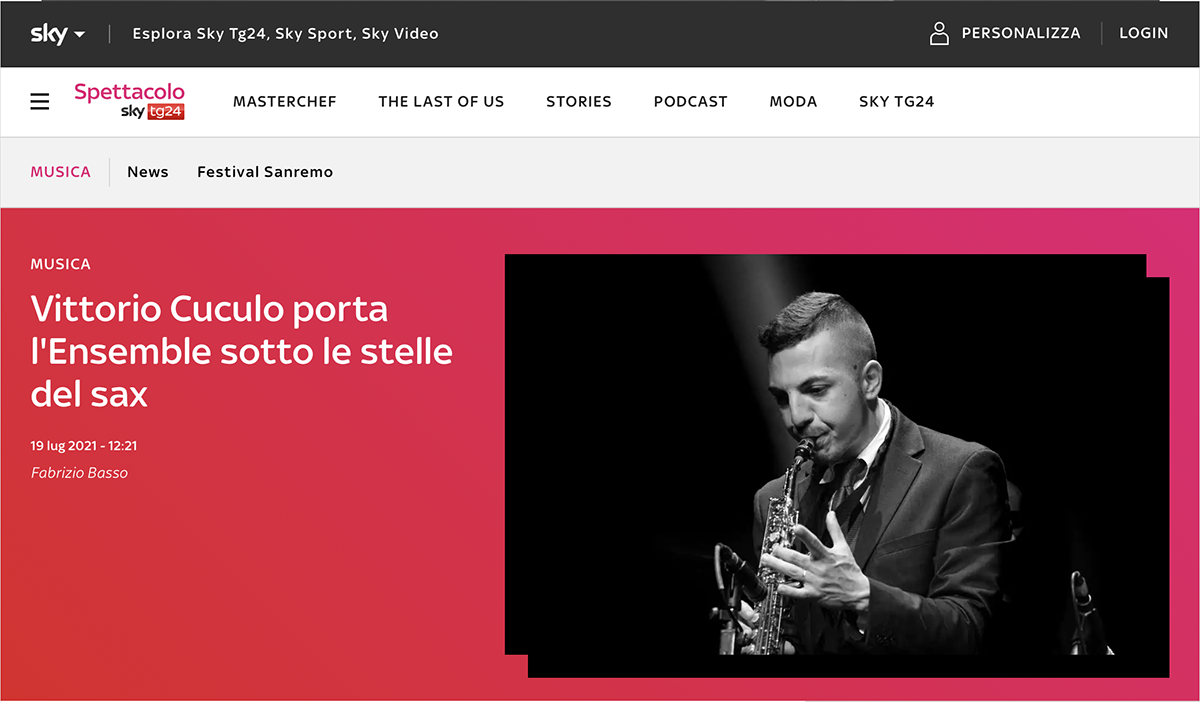This screenshot has width=1200, height=702.
Task: Select STORIES in navigation bar
Action: point(579,102)
